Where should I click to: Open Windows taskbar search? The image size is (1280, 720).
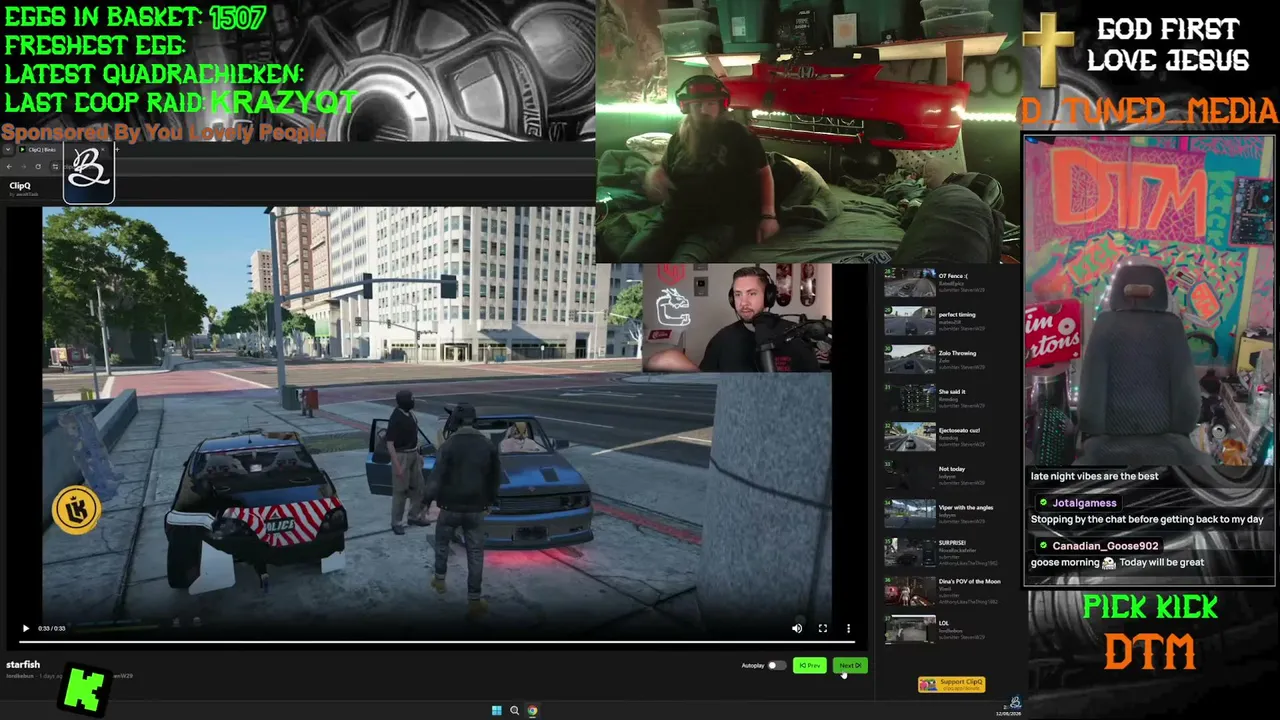click(514, 711)
